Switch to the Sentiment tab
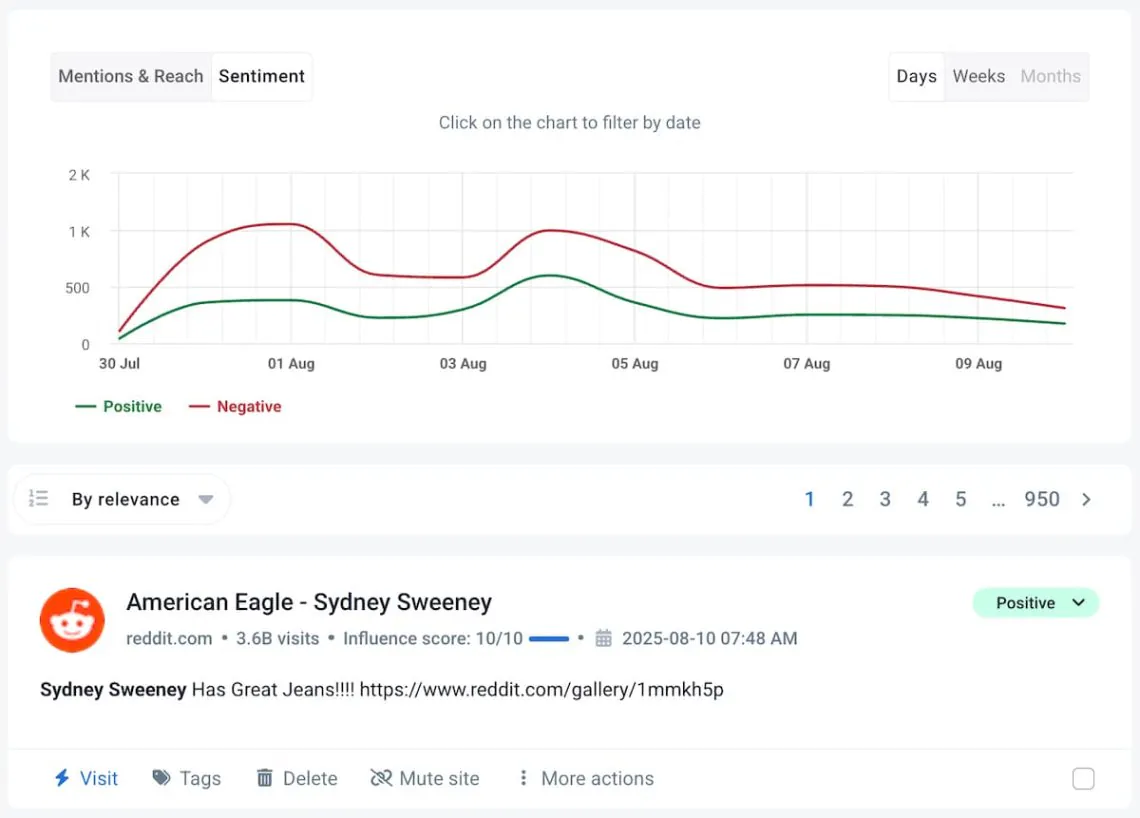This screenshot has height=818, width=1140. (261, 76)
